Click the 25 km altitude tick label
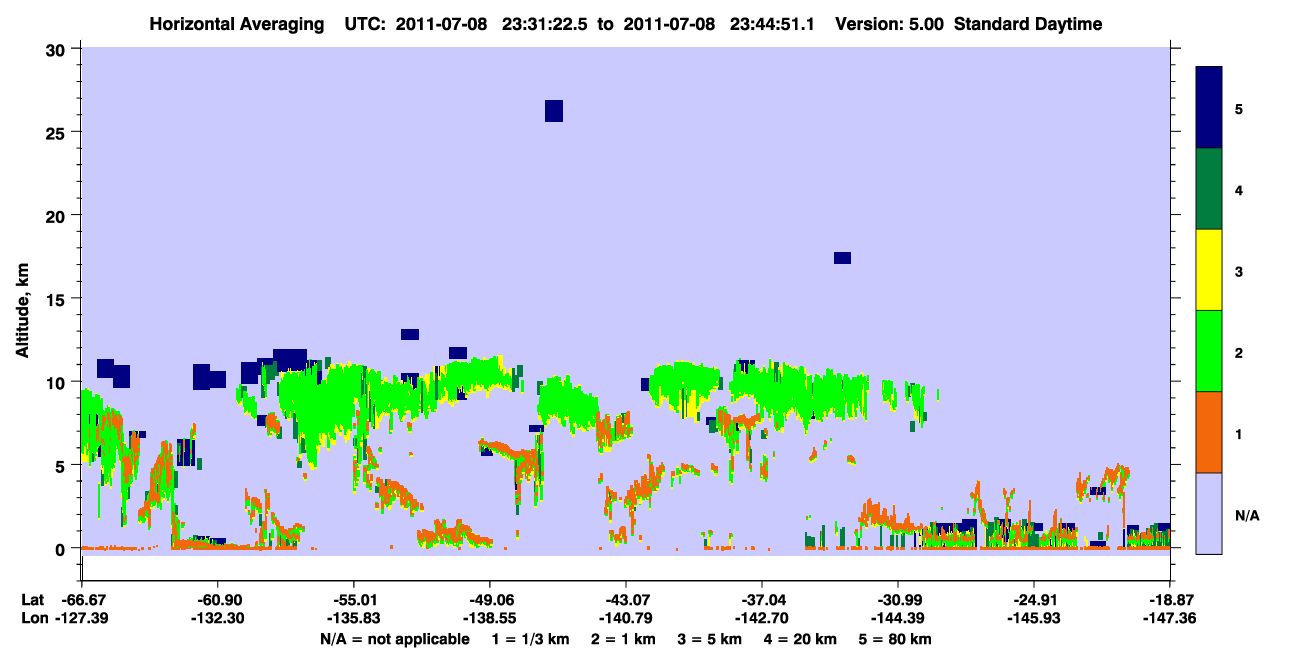The height and width of the screenshot is (667, 1300). 57,132
